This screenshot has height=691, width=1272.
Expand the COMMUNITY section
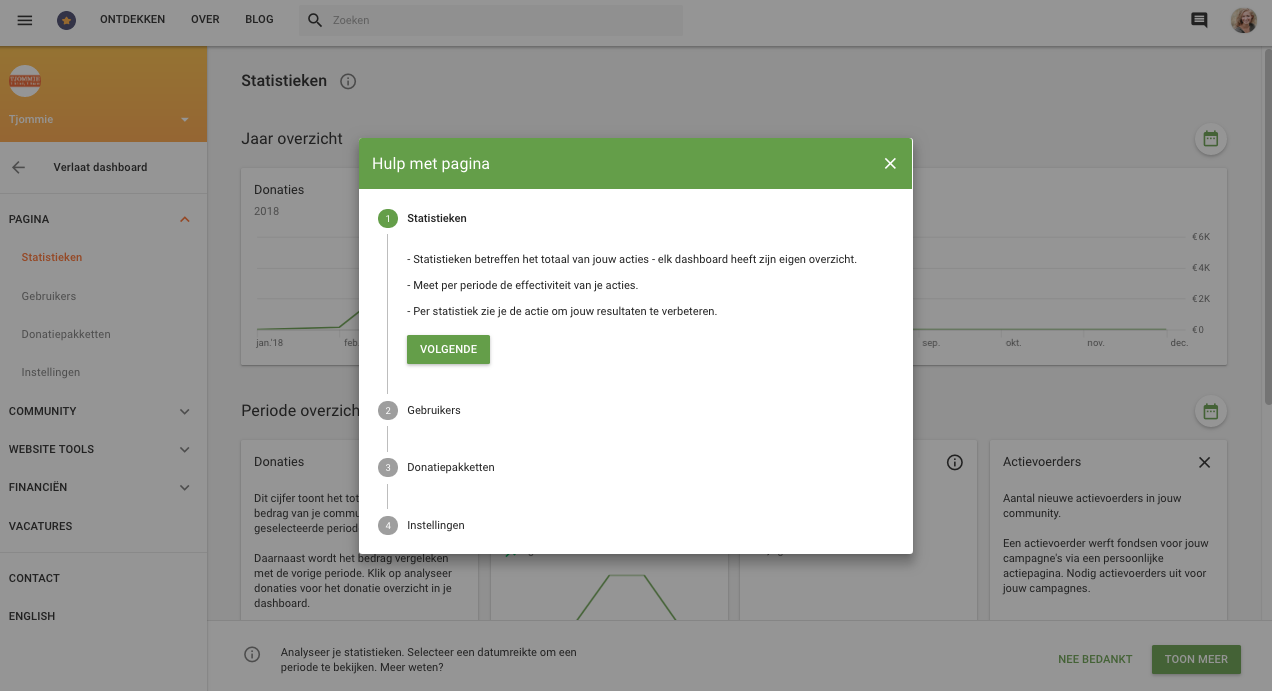pyautogui.click(x=185, y=411)
